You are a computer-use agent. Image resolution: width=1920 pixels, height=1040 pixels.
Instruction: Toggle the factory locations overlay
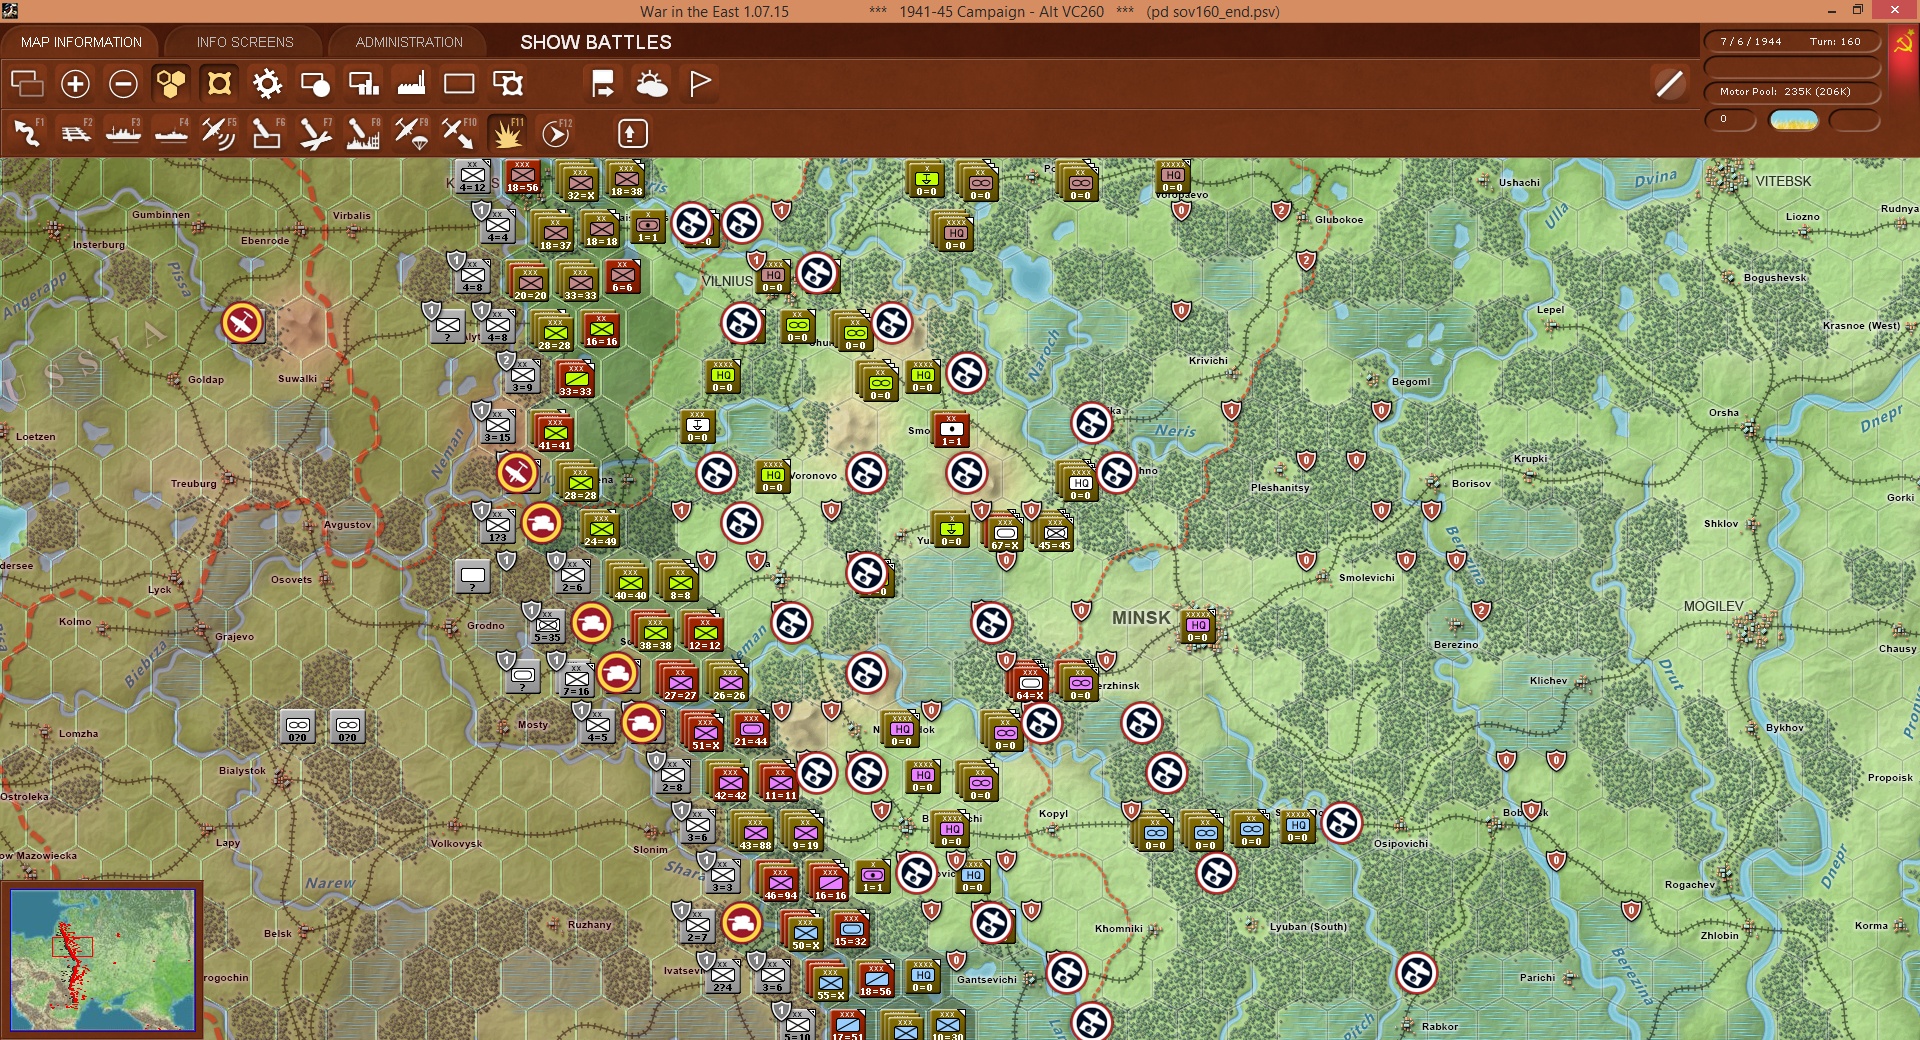coord(411,84)
